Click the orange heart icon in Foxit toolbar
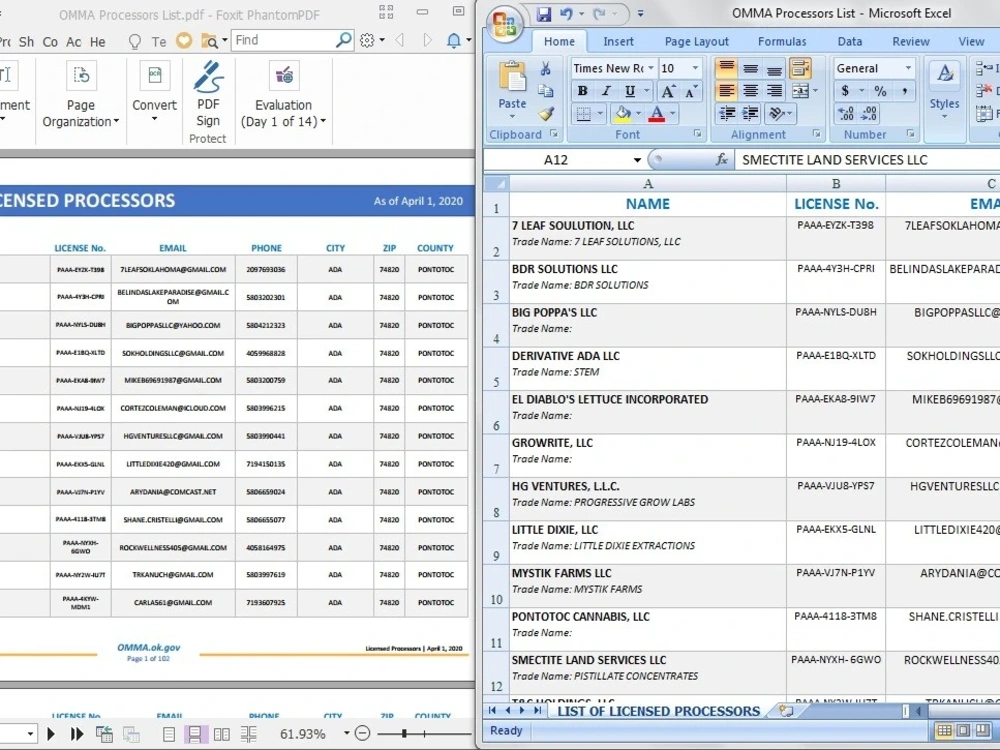The width and height of the screenshot is (1000, 750). point(184,41)
